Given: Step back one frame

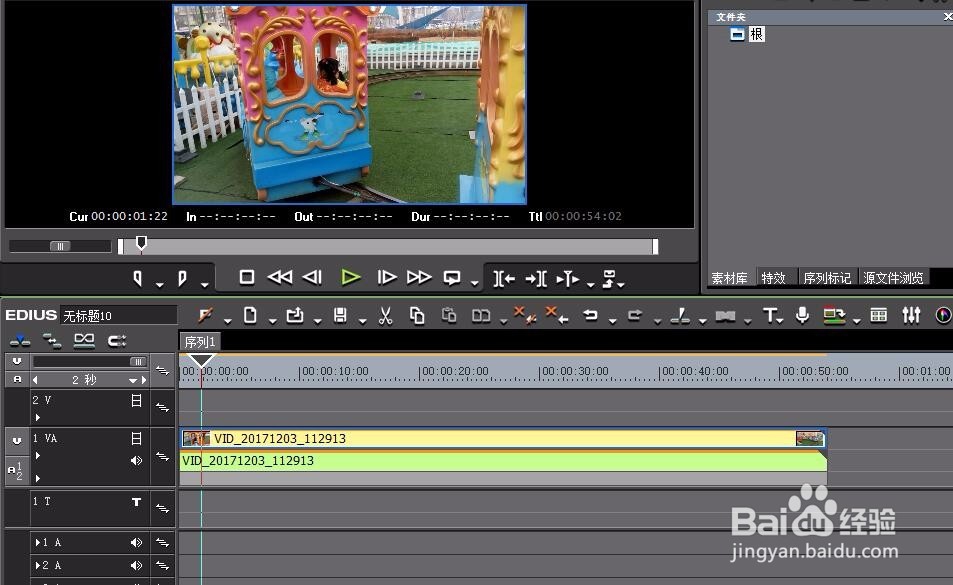Looking at the screenshot, I should tap(312, 278).
